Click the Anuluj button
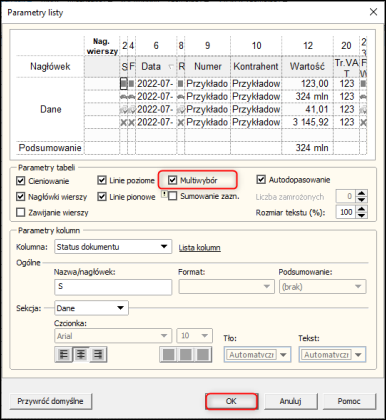The width and height of the screenshot is (386, 420). (291, 401)
